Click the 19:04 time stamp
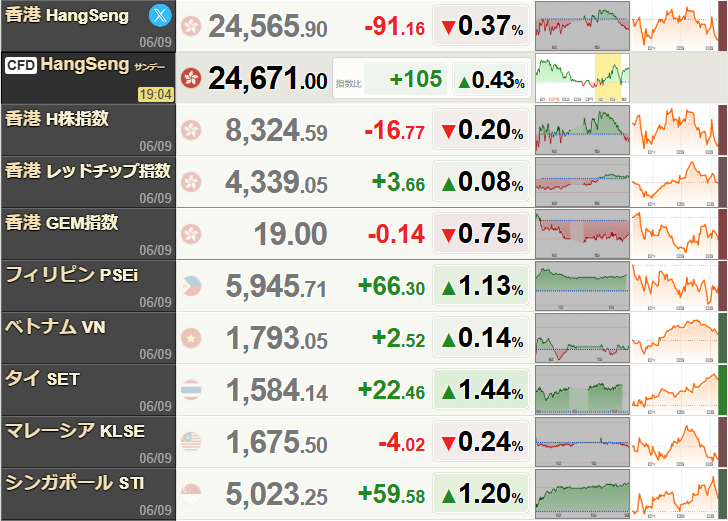728x521 pixels. coord(156,95)
